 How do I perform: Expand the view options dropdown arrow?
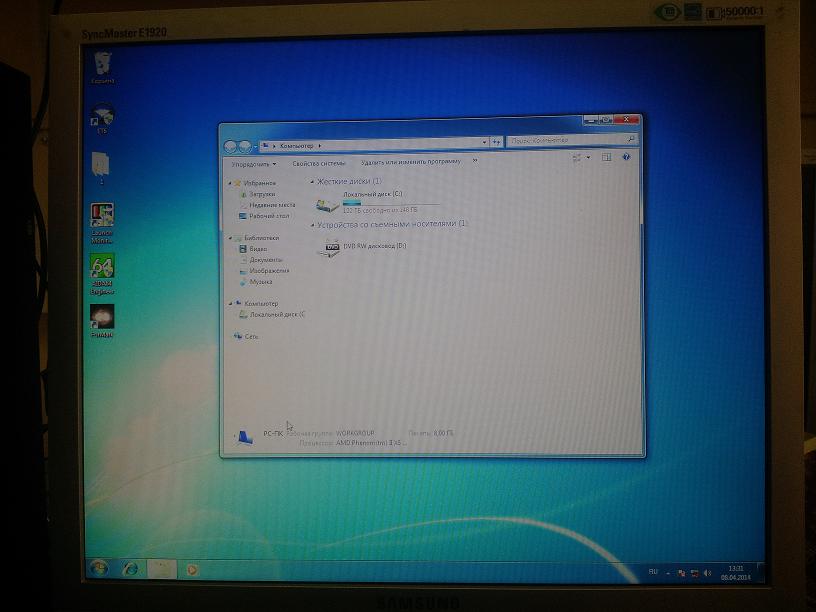point(588,157)
